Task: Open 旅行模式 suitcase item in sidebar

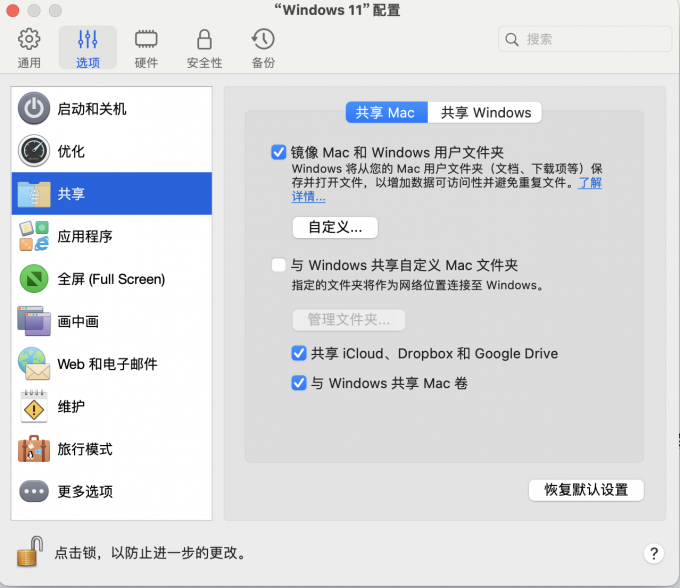Action: pos(34,449)
